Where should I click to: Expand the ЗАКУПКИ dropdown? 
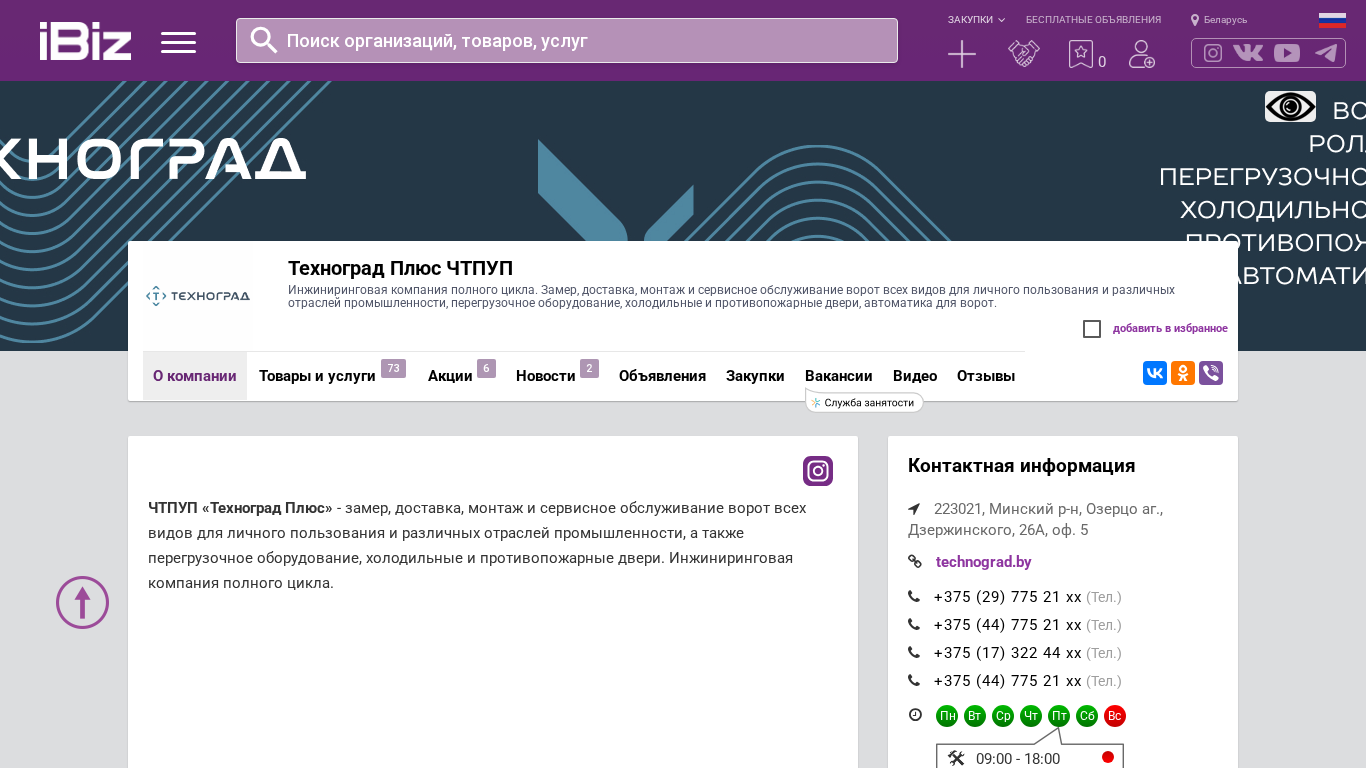[976, 20]
